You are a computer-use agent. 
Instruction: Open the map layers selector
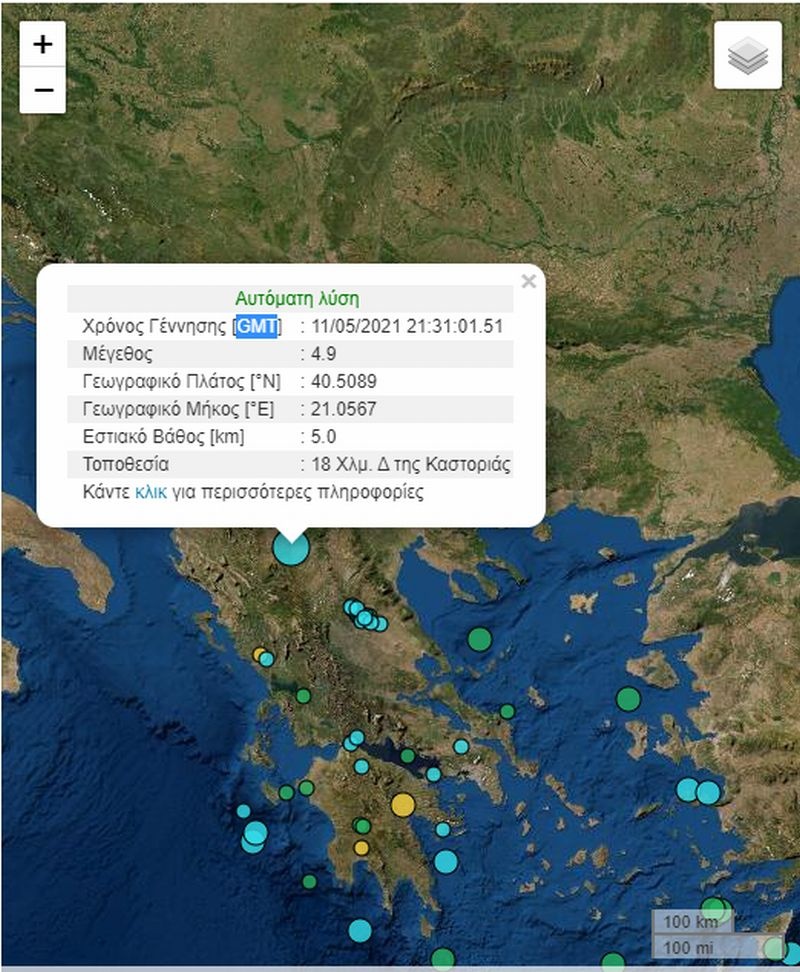coord(747,56)
